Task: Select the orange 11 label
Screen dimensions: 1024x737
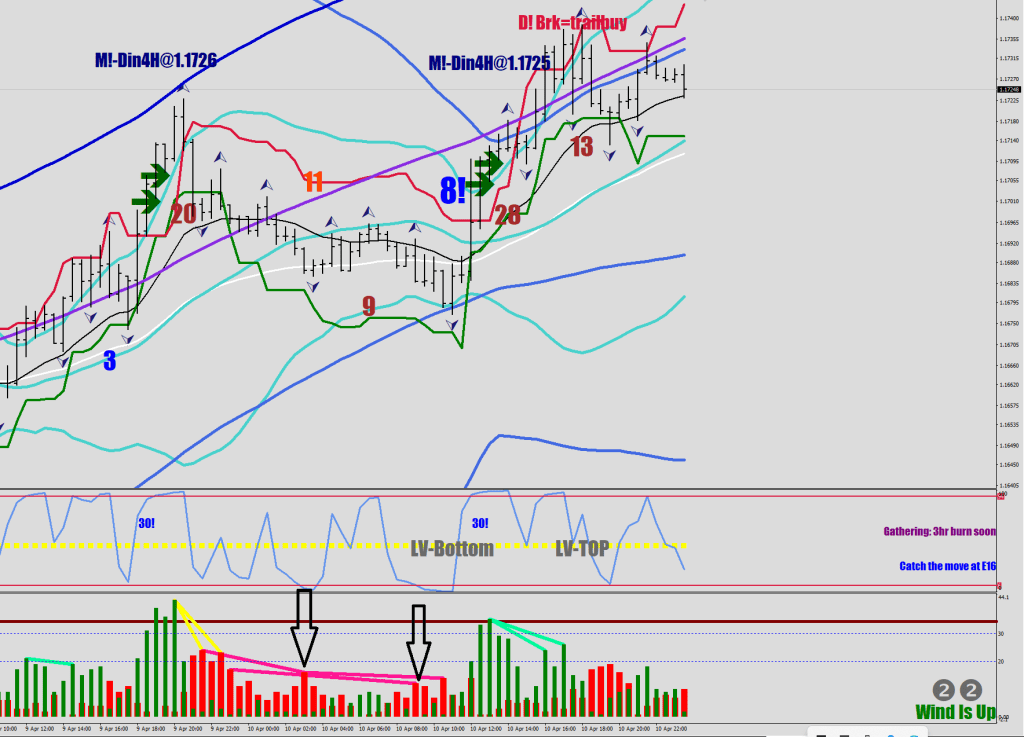Action: pos(313,181)
